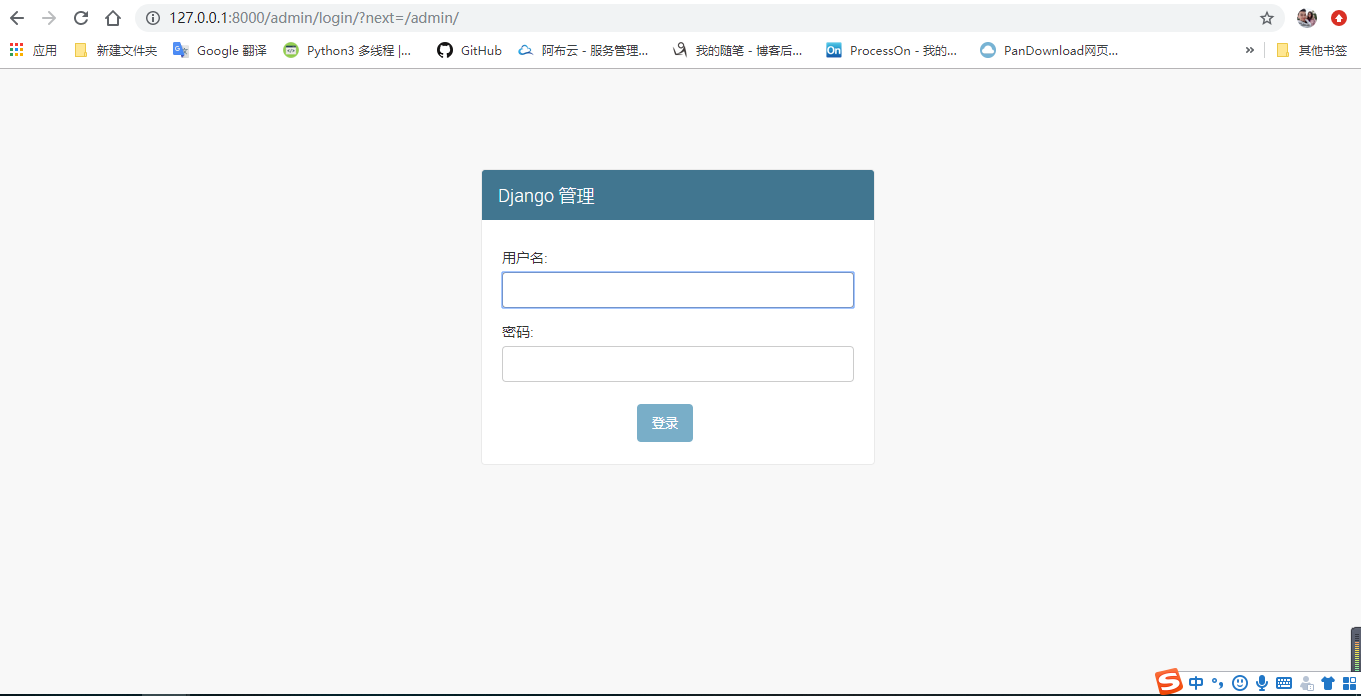Open the 我的随笔 - 博客后台 bookmark
Viewport: 1361px width, 696px height.
click(x=738, y=50)
